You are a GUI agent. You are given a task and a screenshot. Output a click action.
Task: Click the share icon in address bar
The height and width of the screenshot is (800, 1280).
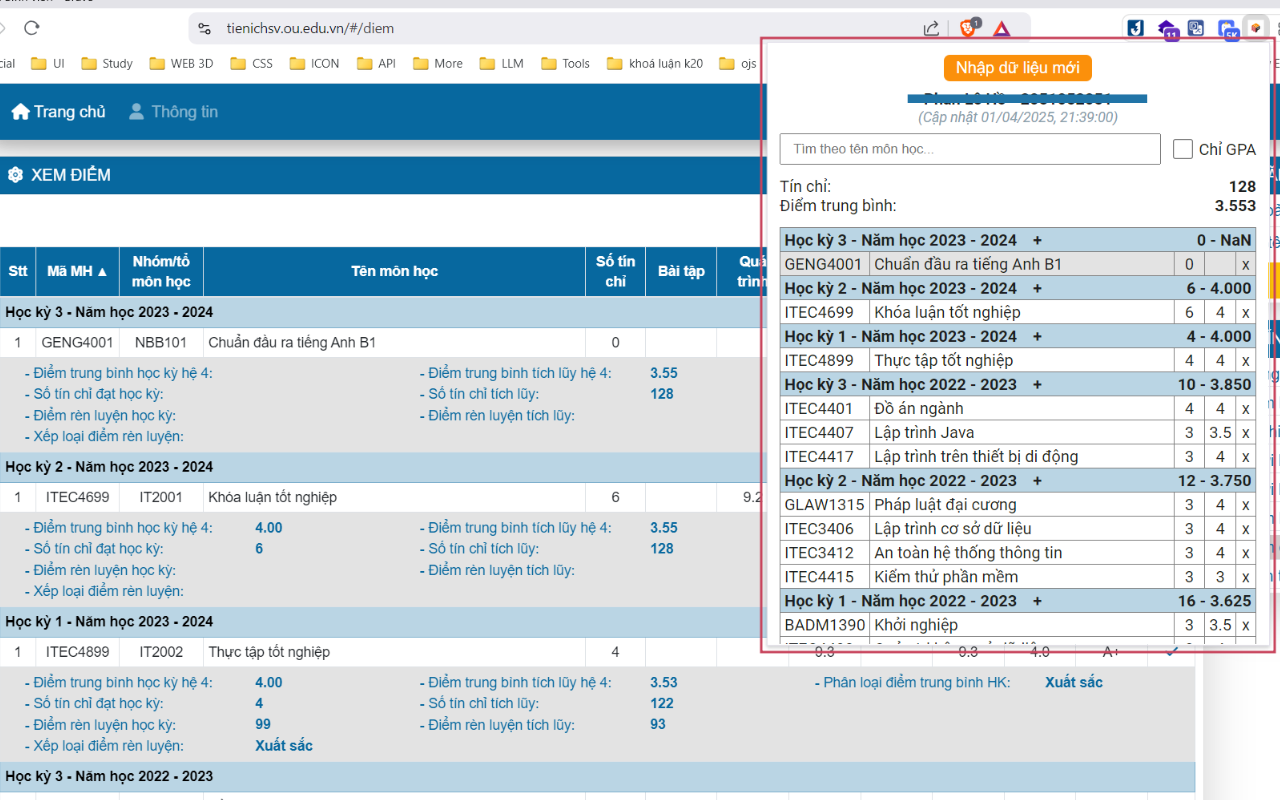point(931,28)
